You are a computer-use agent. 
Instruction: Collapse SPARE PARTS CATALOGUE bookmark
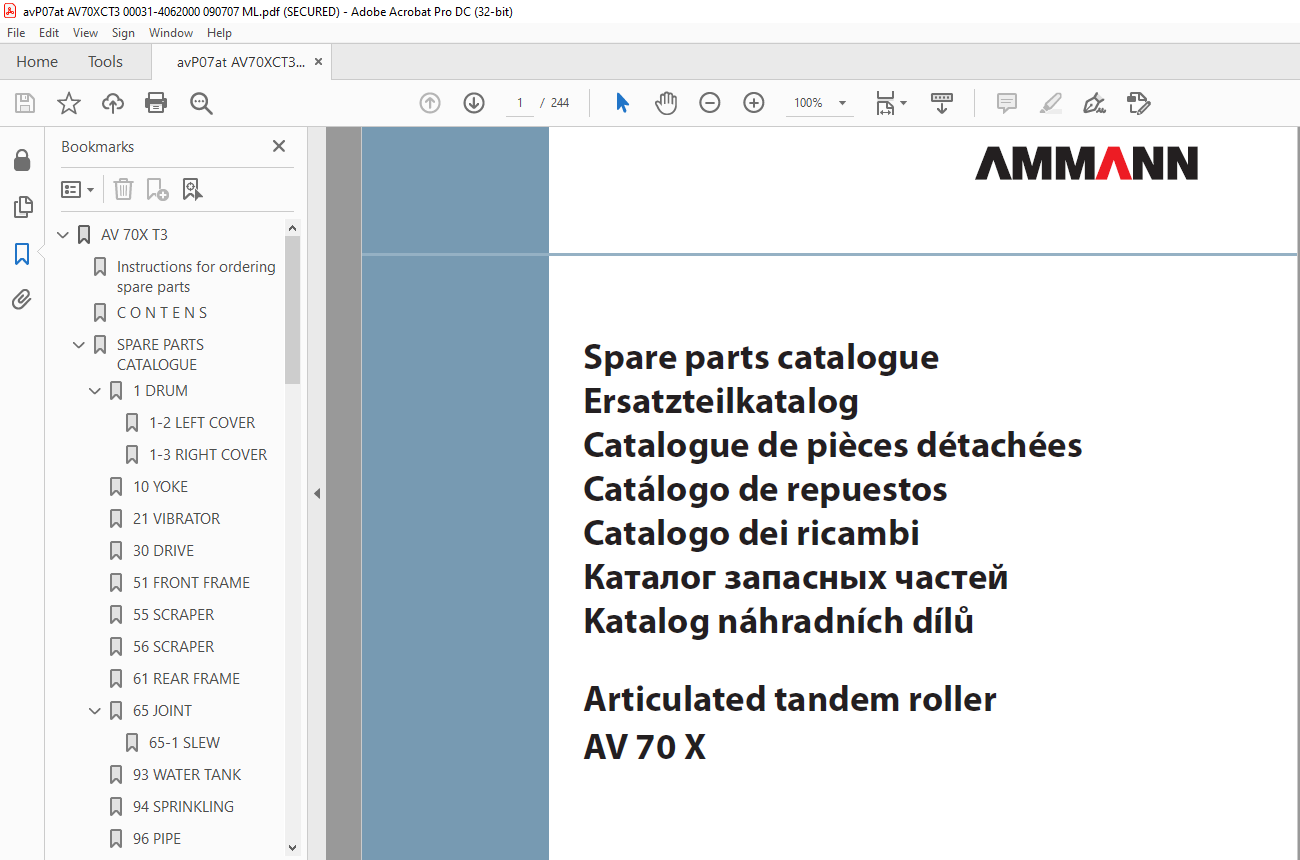point(80,345)
